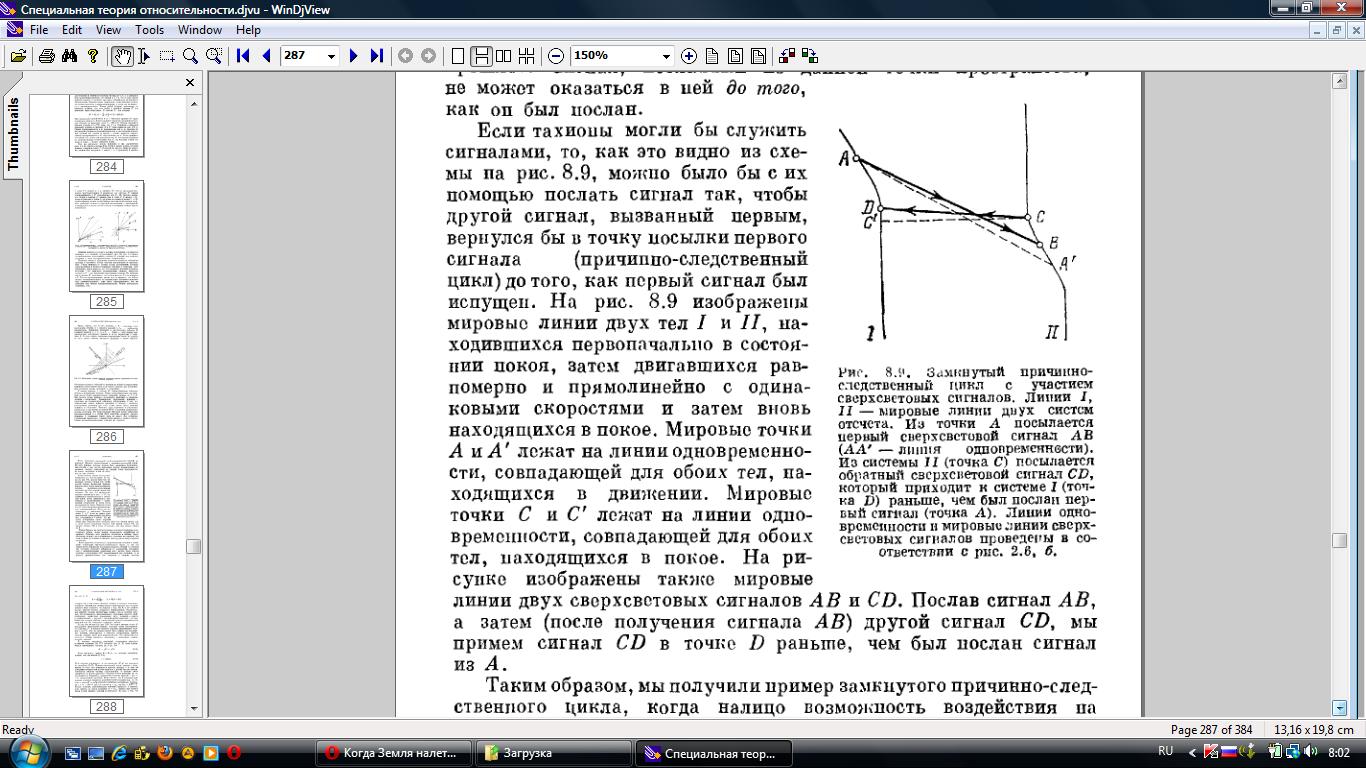Switch to single page layout
The height and width of the screenshot is (768, 1366).
pyautogui.click(x=458, y=56)
